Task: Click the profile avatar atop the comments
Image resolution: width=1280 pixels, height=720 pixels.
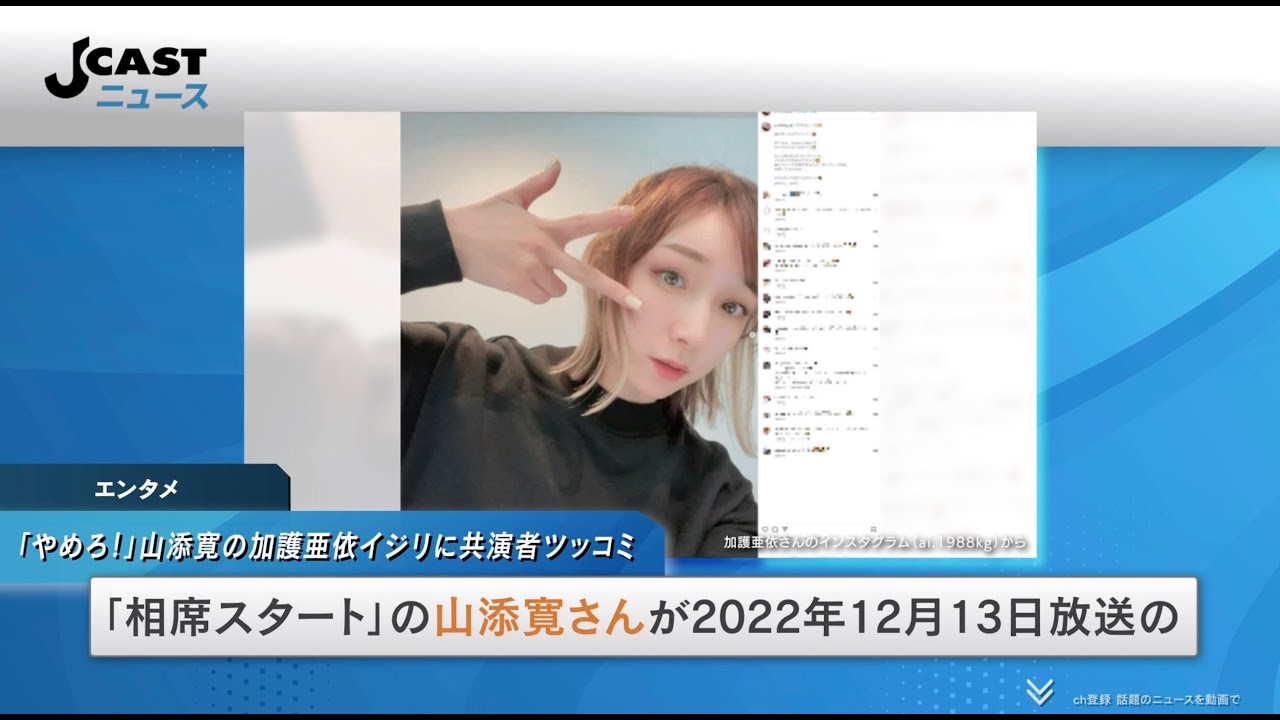Action: pyautogui.click(x=765, y=126)
